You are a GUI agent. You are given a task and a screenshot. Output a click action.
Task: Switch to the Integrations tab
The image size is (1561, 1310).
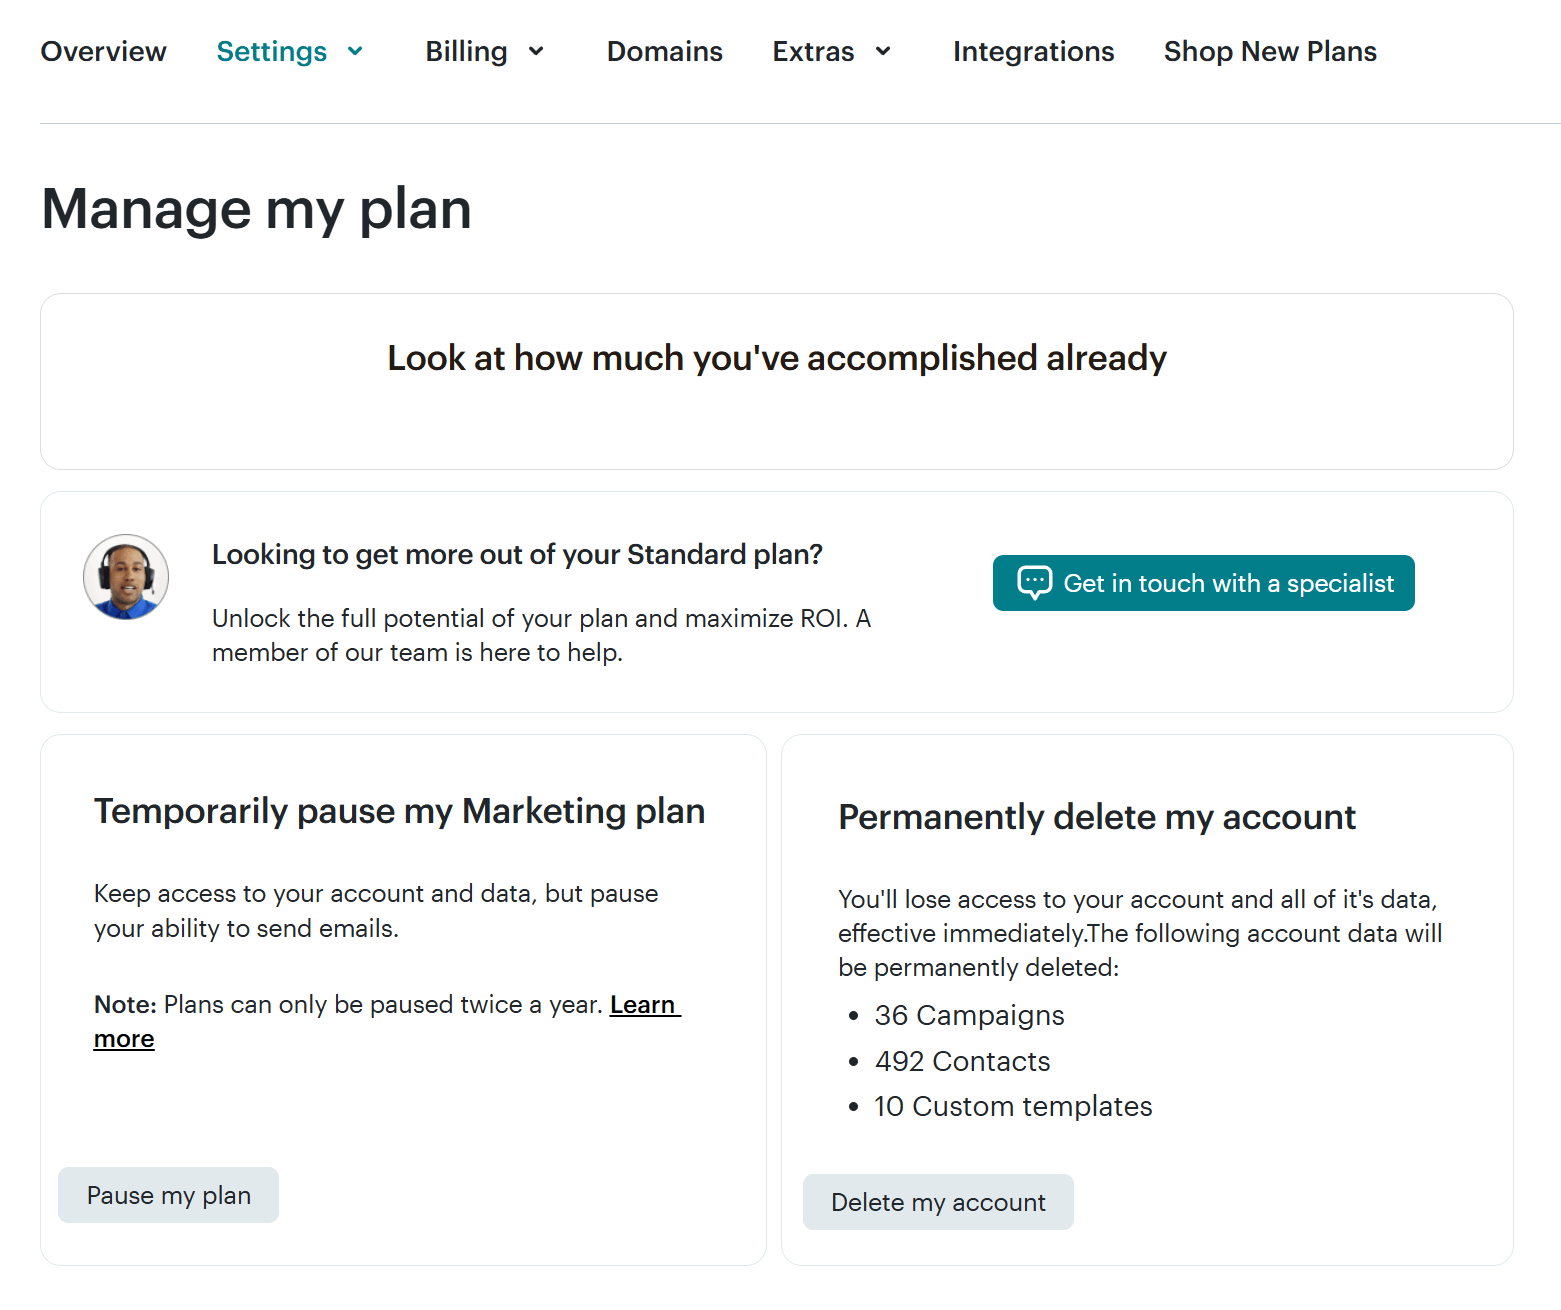(1033, 52)
